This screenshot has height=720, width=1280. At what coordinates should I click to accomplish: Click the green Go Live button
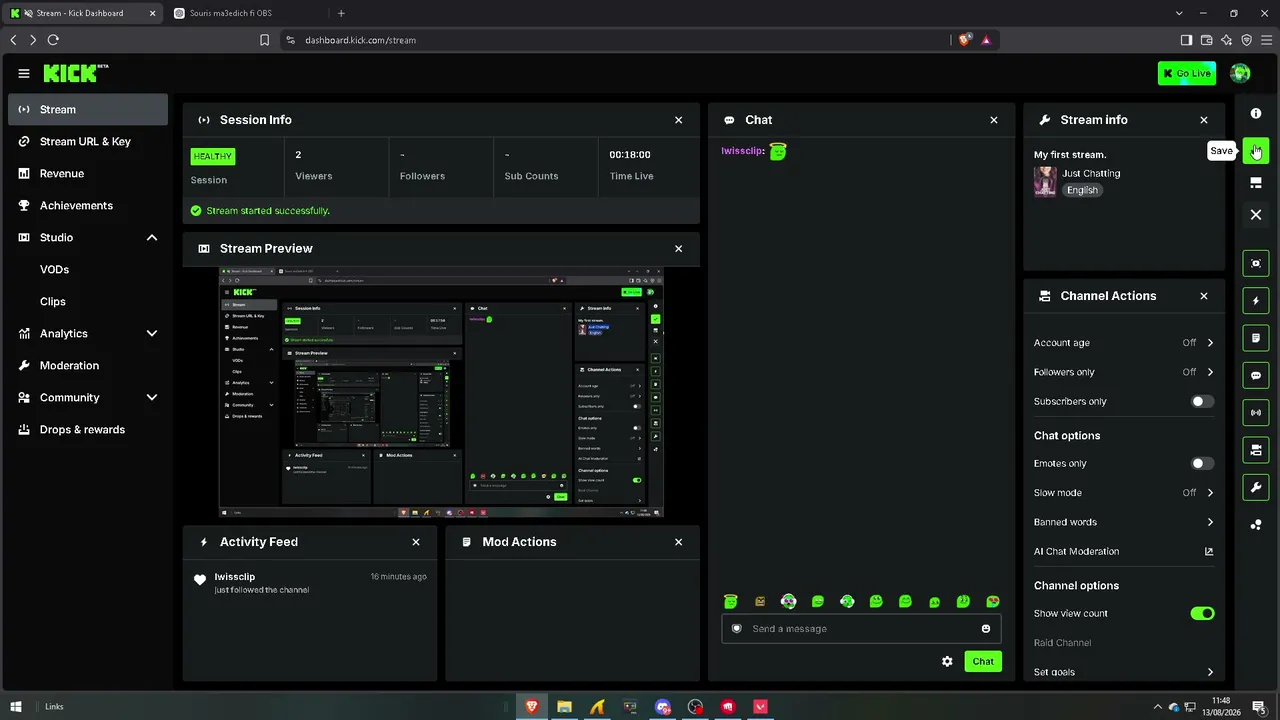[x=1187, y=73]
